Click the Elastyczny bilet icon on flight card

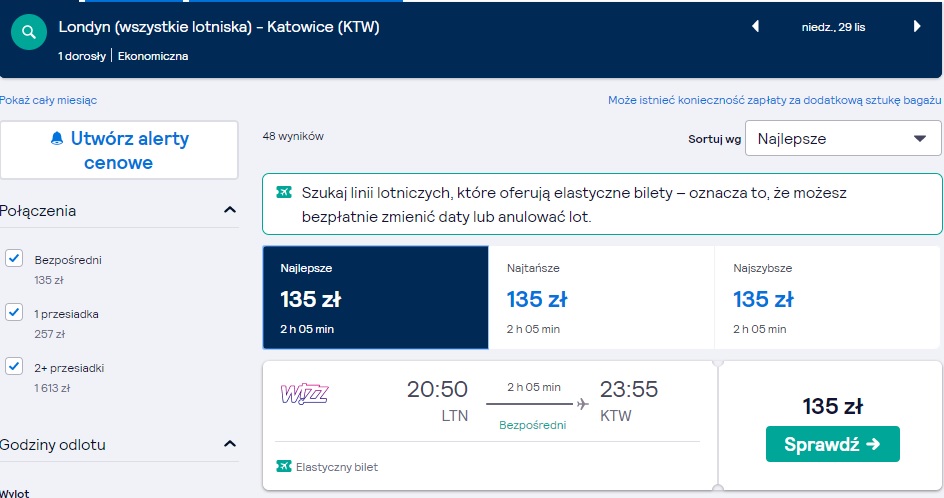pos(284,466)
